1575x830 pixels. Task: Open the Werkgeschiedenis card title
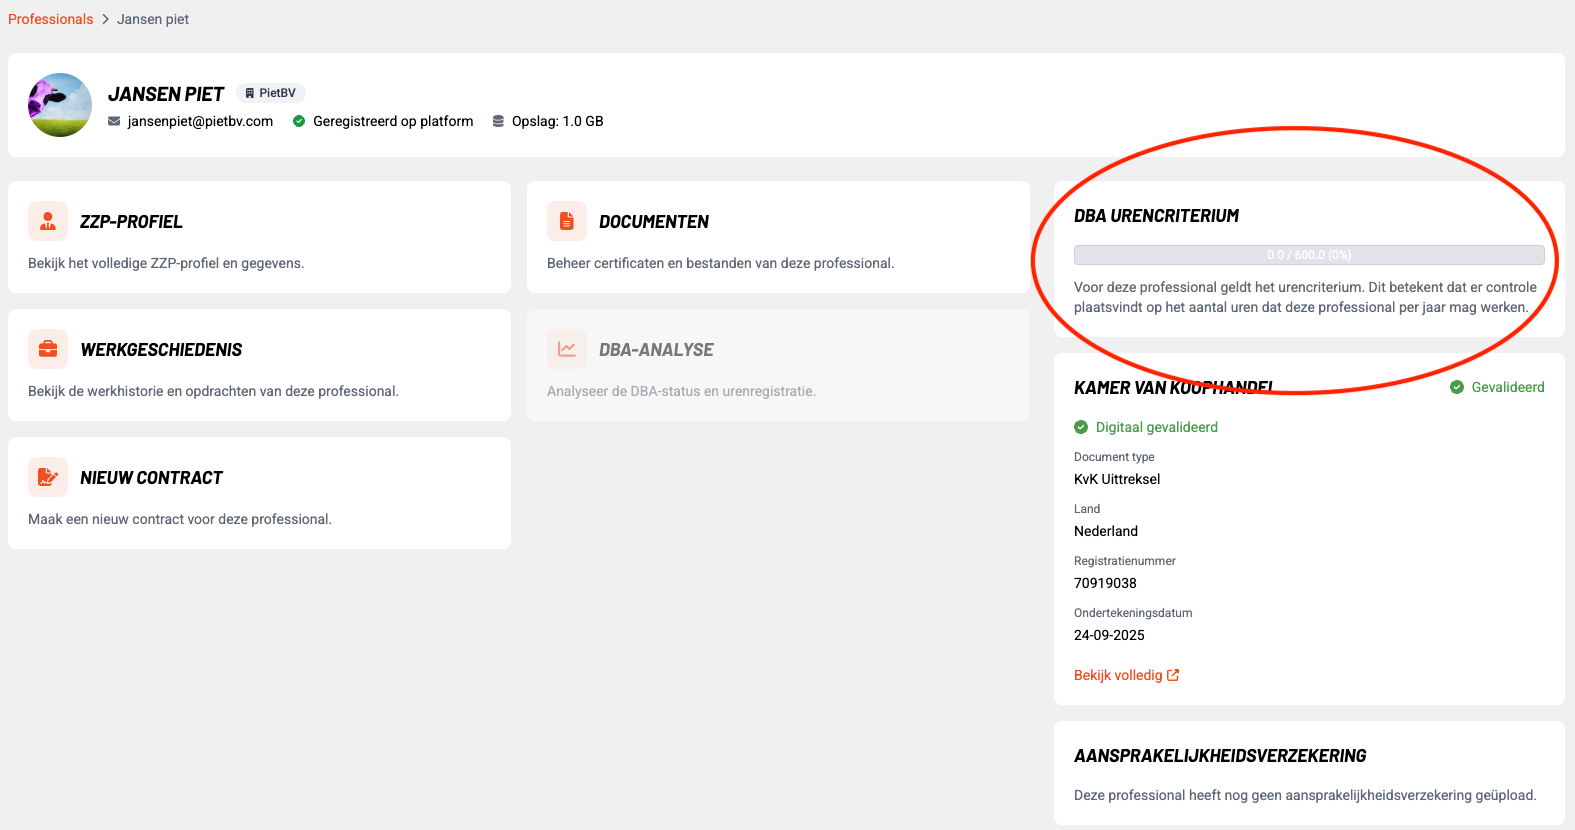click(x=161, y=350)
